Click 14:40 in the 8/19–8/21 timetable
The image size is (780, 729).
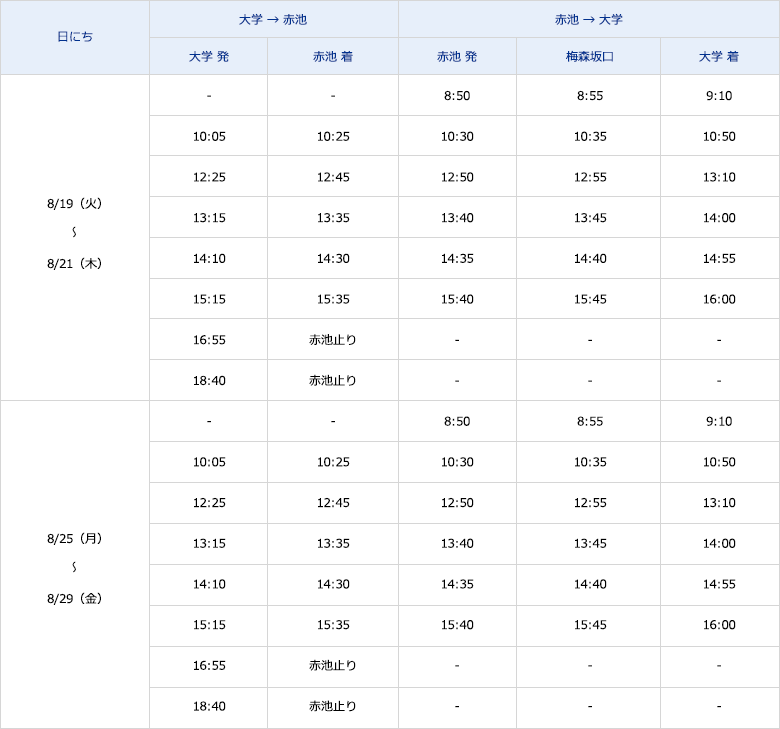(x=589, y=259)
